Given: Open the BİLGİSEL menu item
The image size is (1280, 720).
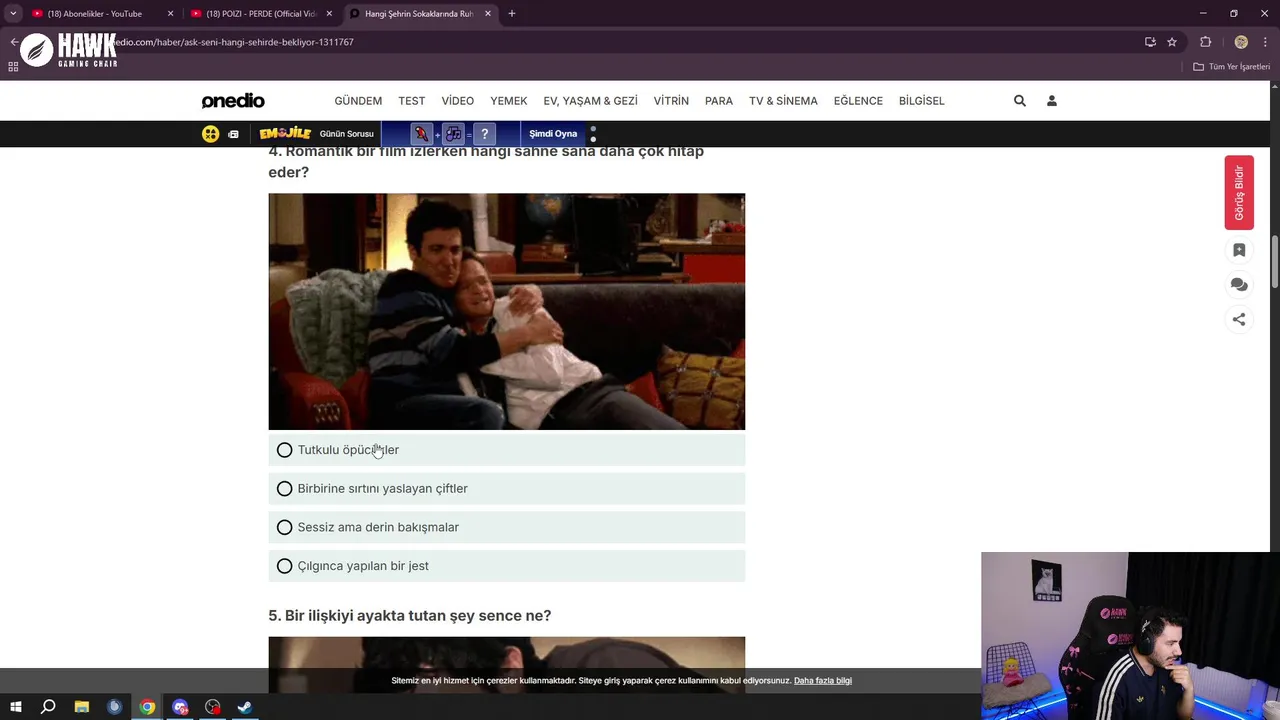Looking at the screenshot, I should pos(922,101).
